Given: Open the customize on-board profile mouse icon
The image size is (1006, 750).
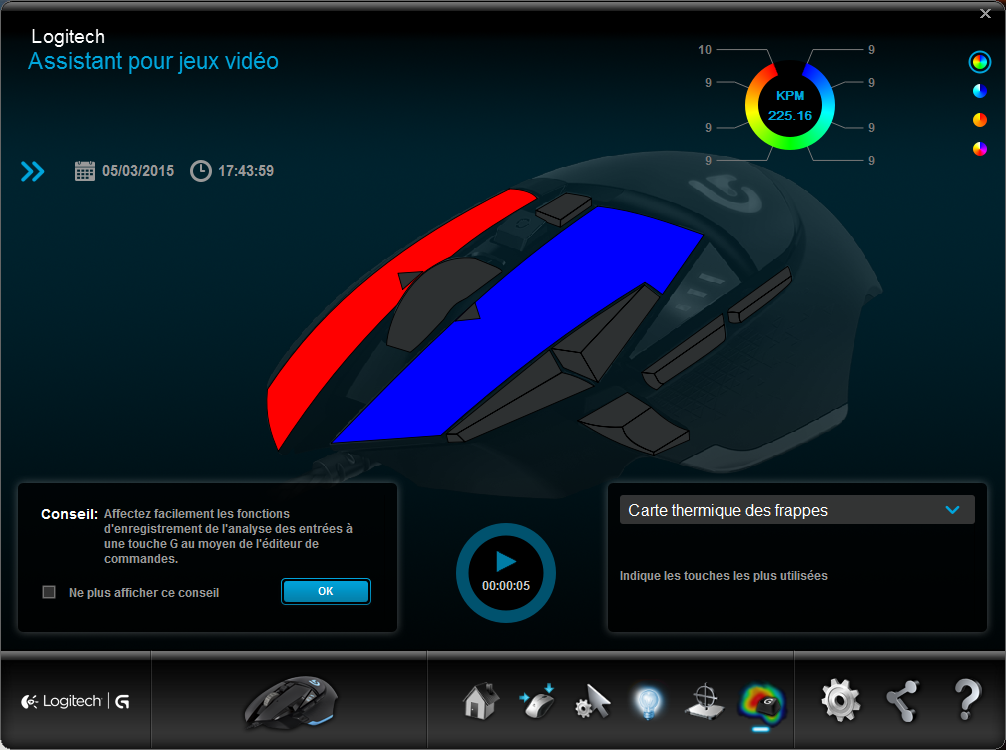Looking at the screenshot, I should [x=537, y=701].
